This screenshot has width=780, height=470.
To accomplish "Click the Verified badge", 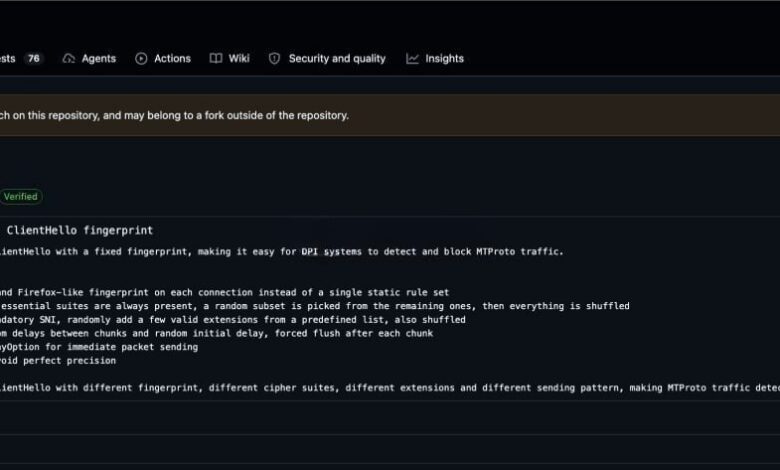I will tap(20, 196).
